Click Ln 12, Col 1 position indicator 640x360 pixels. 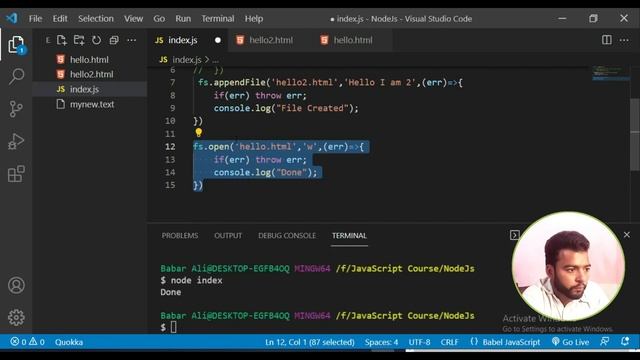point(309,342)
